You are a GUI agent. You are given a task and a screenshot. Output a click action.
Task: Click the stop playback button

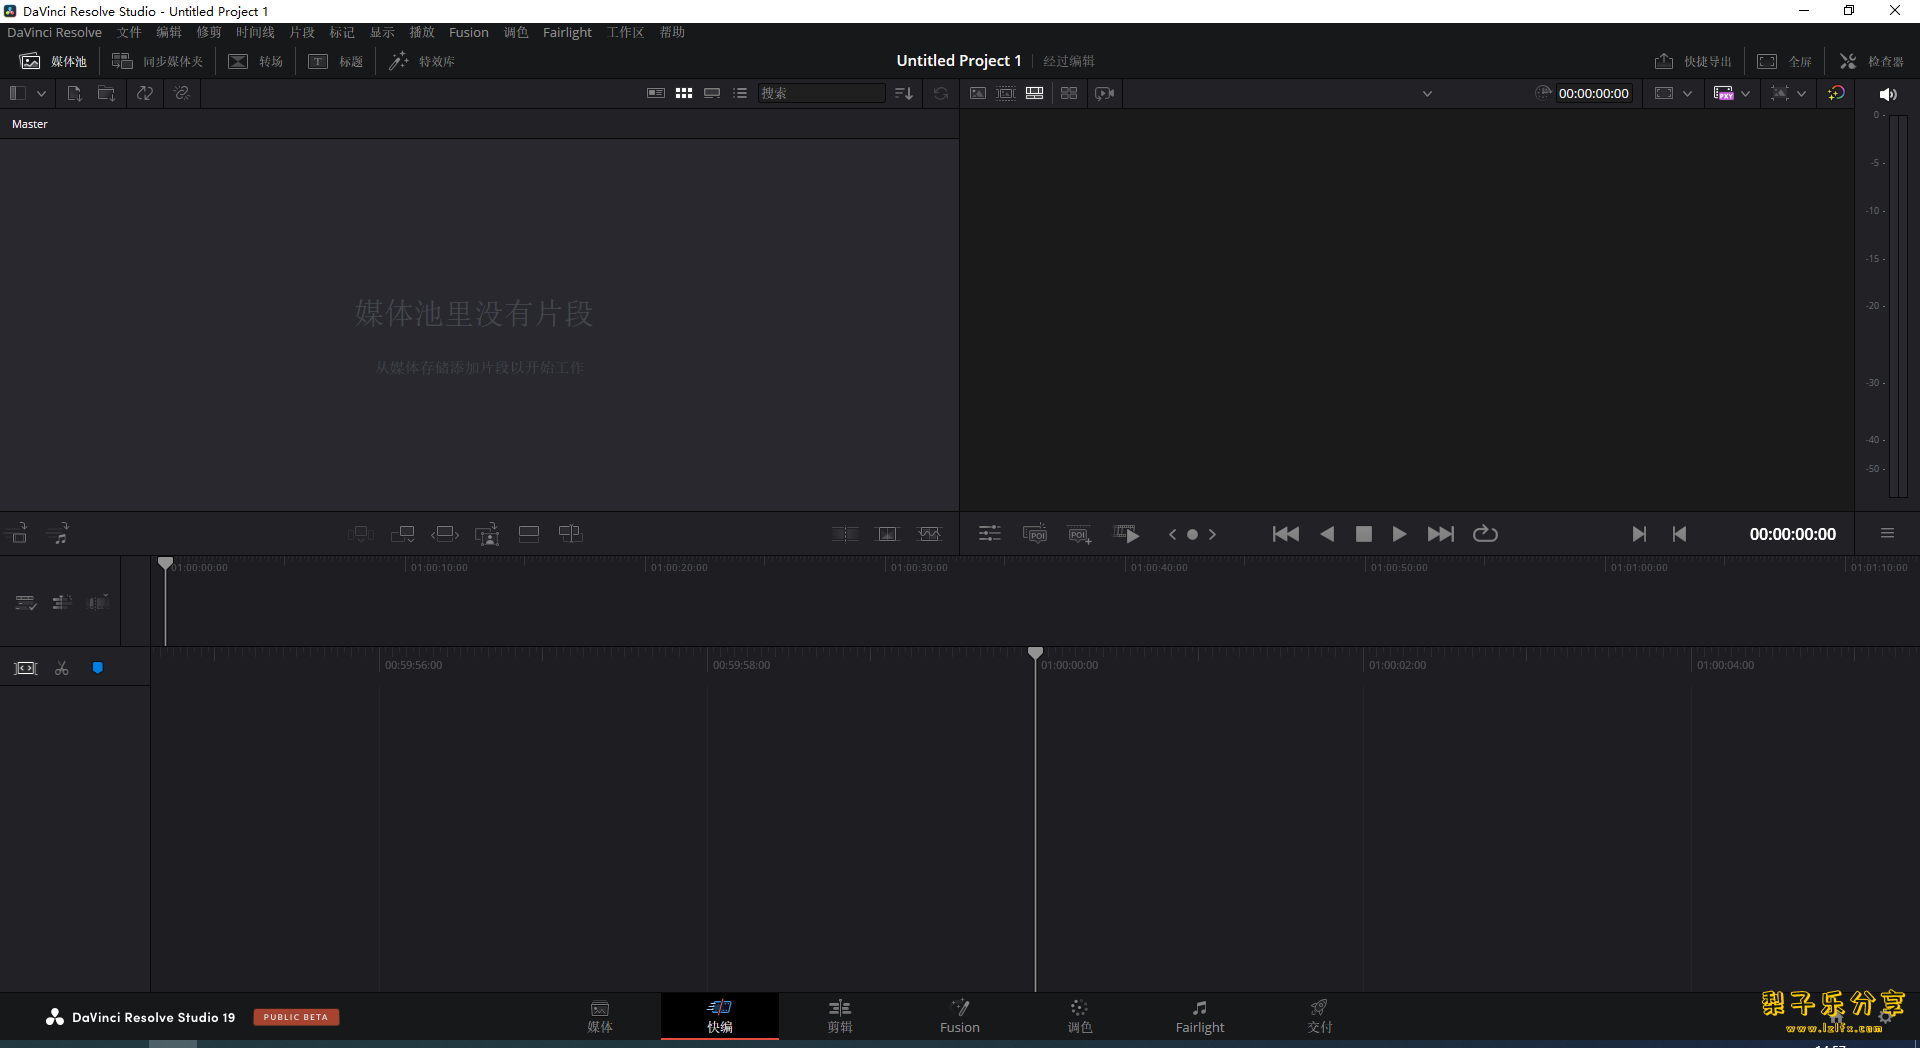pos(1363,534)
